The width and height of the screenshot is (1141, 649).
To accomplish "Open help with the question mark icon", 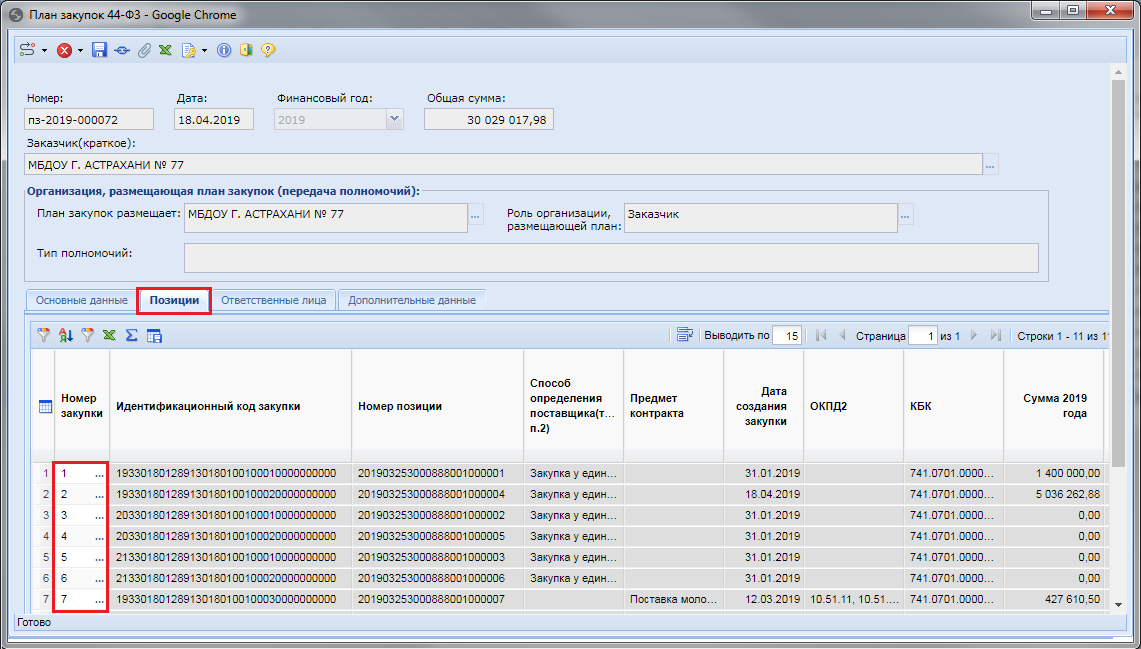I will (x=268, y=50).
